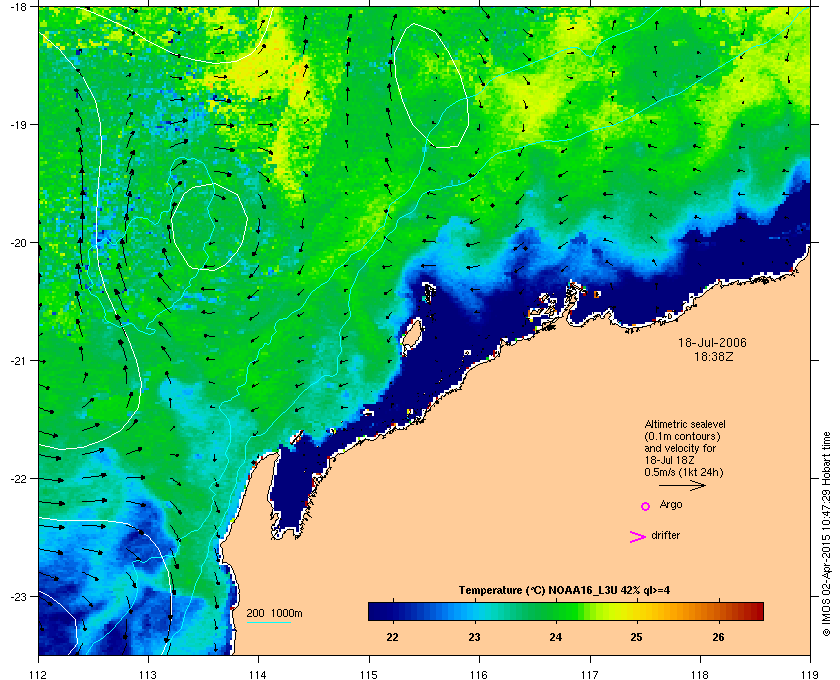Click the 0.5m/s velocity scale arrow
The image size is (840, 680).
pyautogui.click(x=682, y=486)
